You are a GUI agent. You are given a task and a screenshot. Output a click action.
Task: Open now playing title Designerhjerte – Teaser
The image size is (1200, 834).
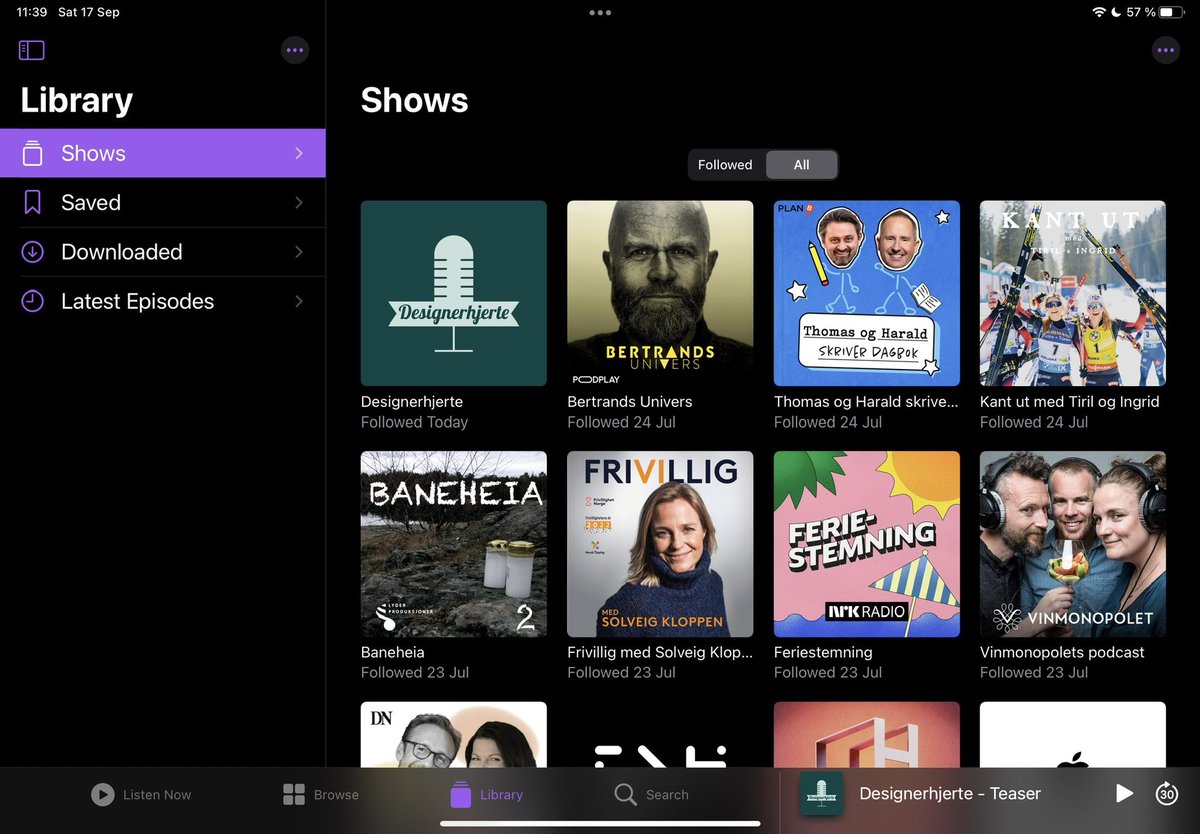950,793
